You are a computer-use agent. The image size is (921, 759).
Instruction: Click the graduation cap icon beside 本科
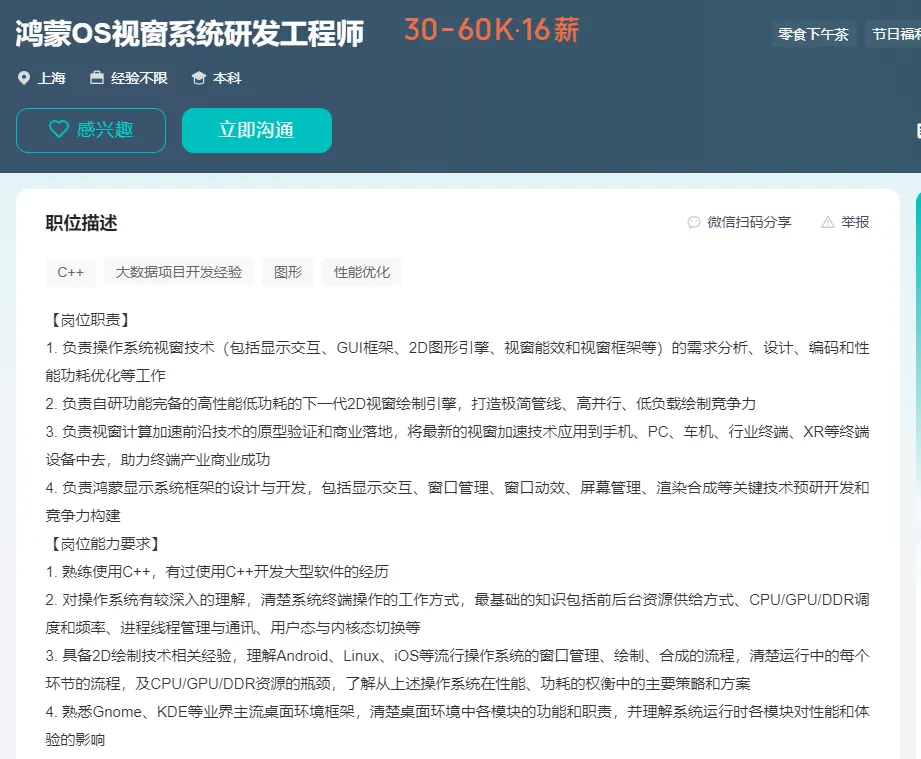click(199, 78)
